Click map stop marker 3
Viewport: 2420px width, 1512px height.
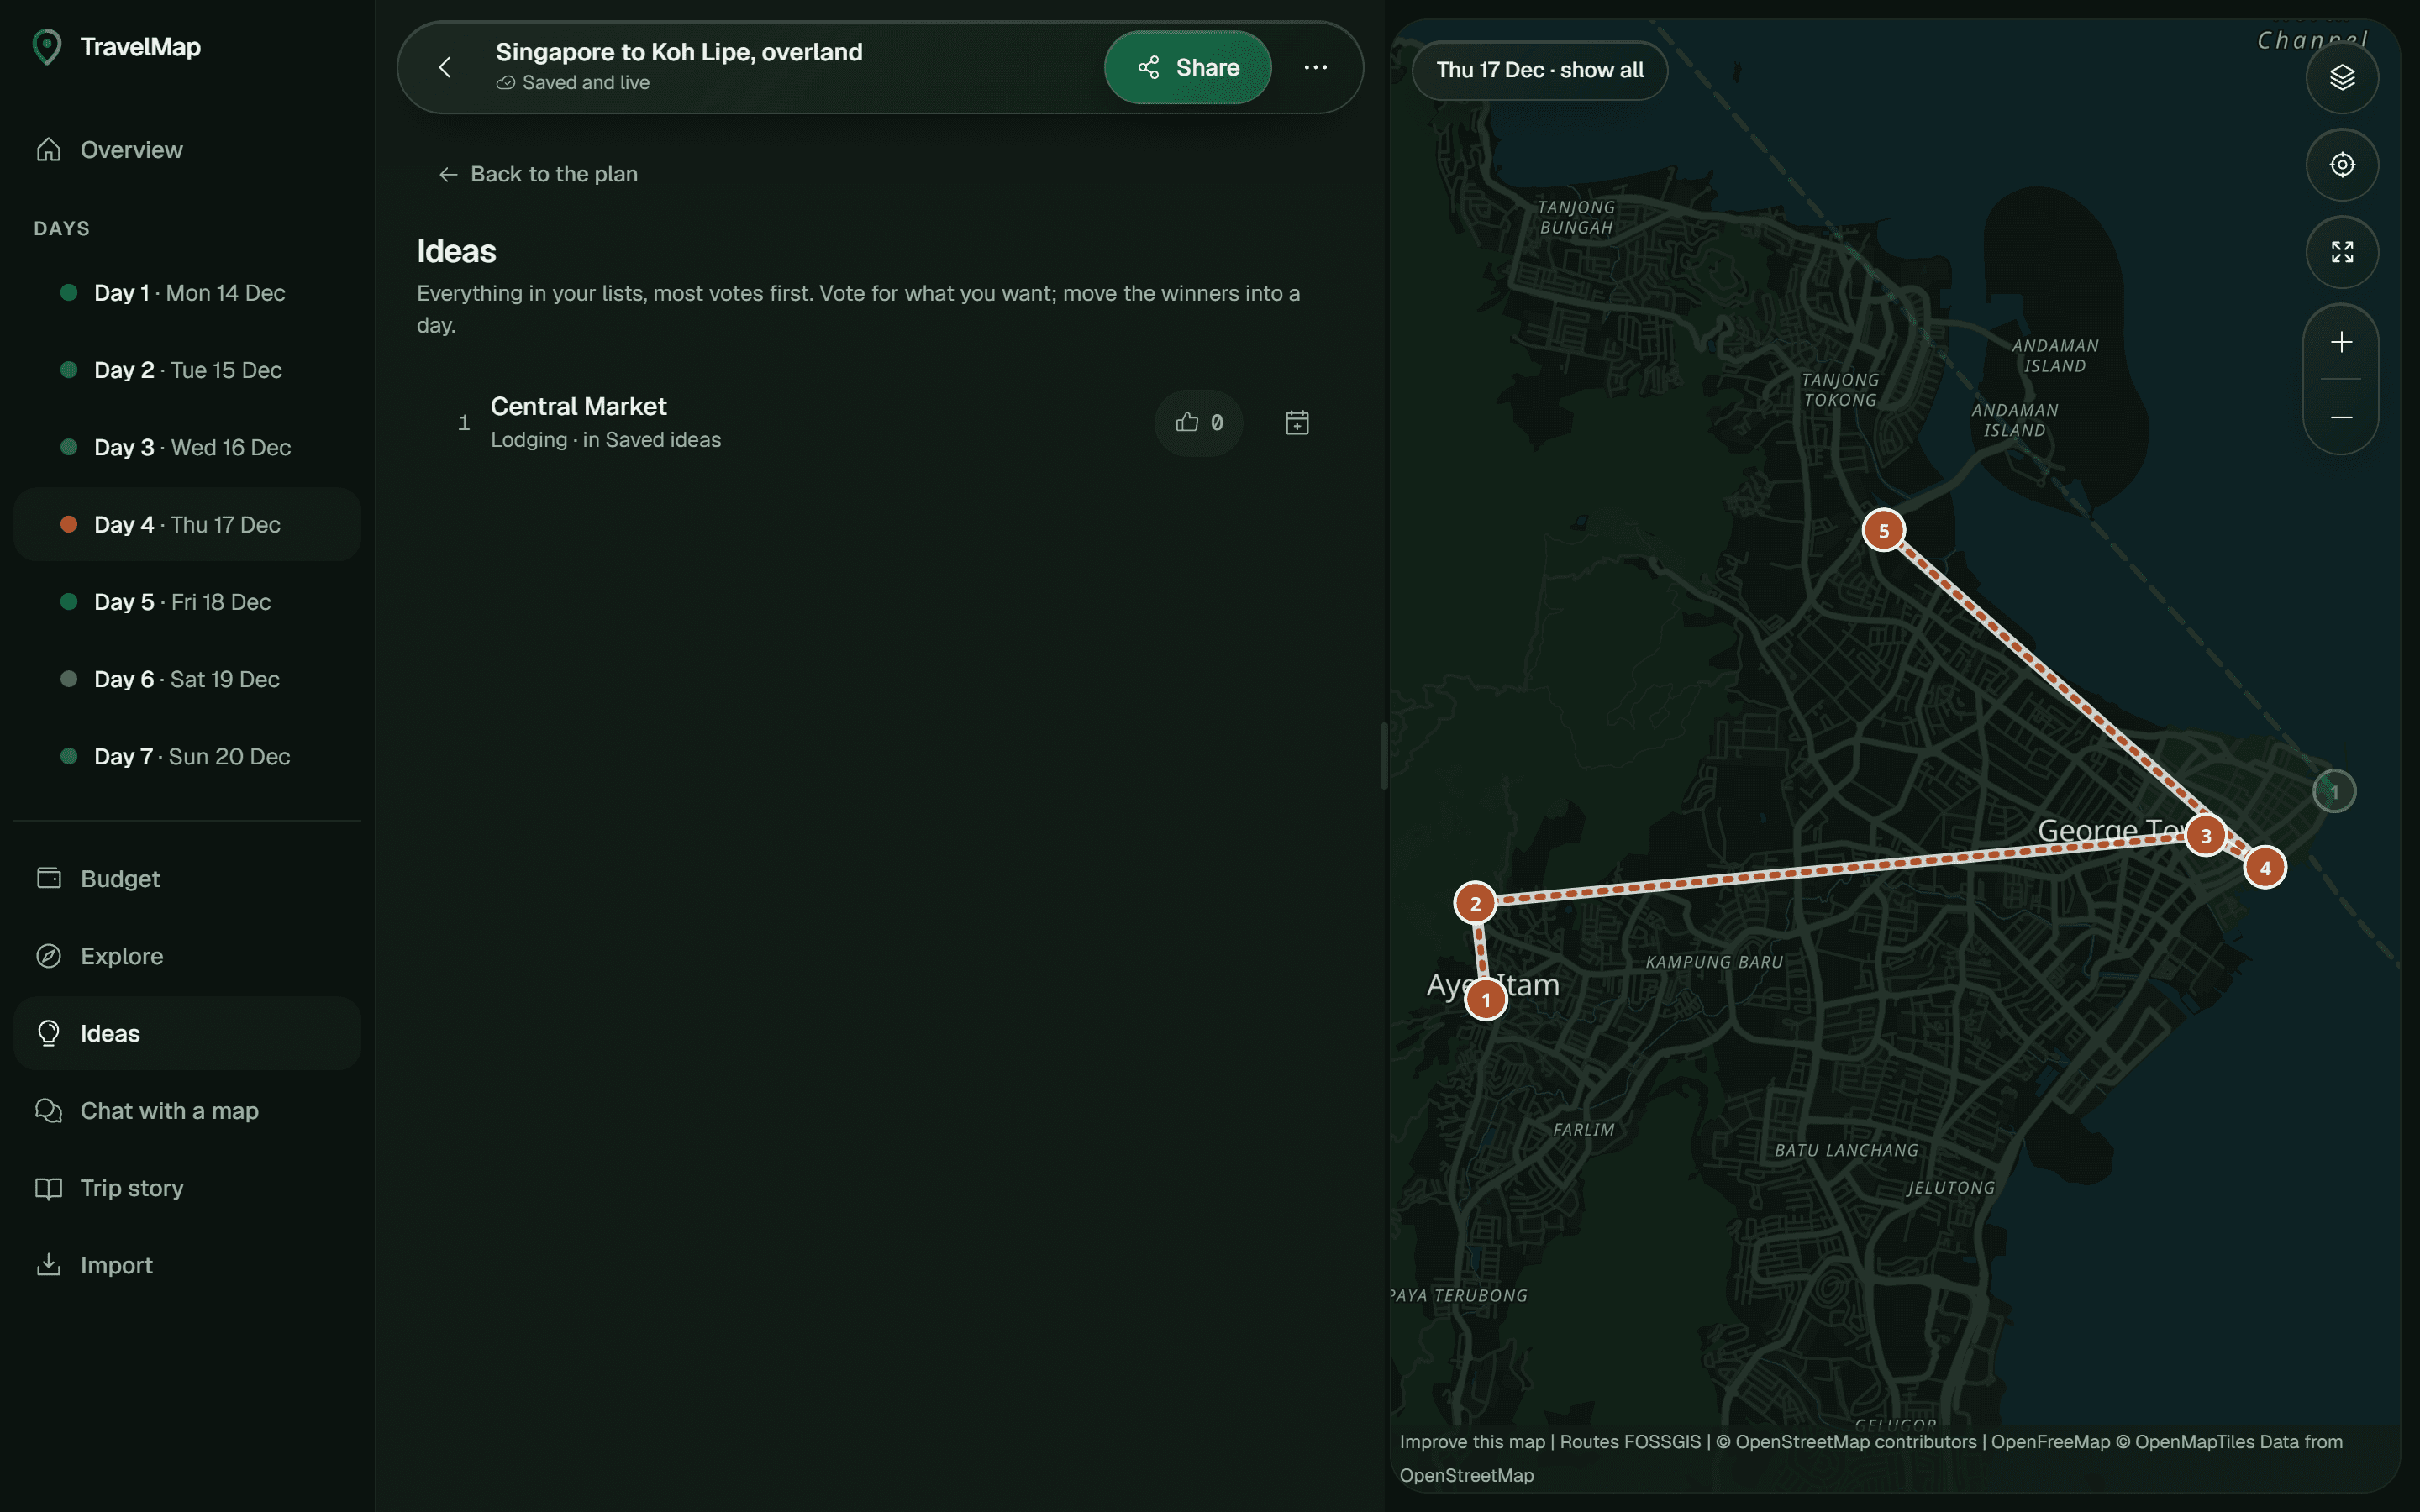point(2205,836)
